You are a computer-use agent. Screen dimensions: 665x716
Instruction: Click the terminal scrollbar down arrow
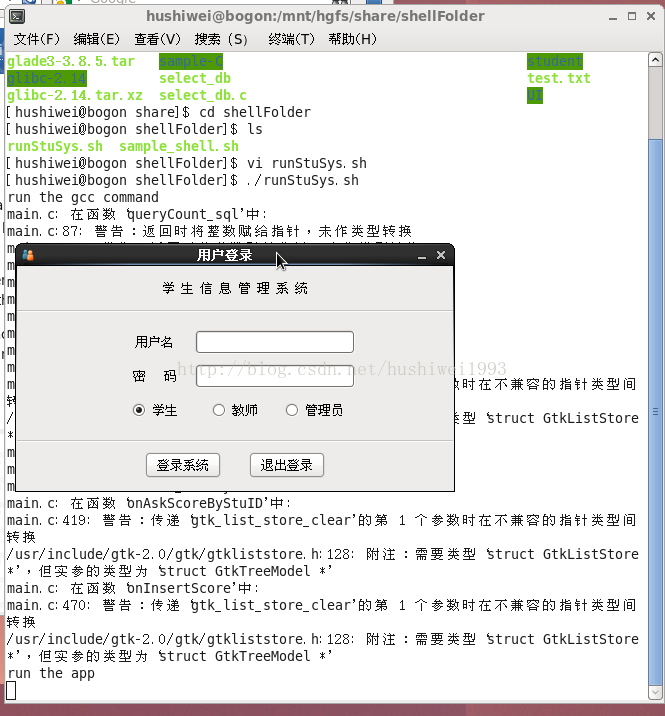coord(655,693)
